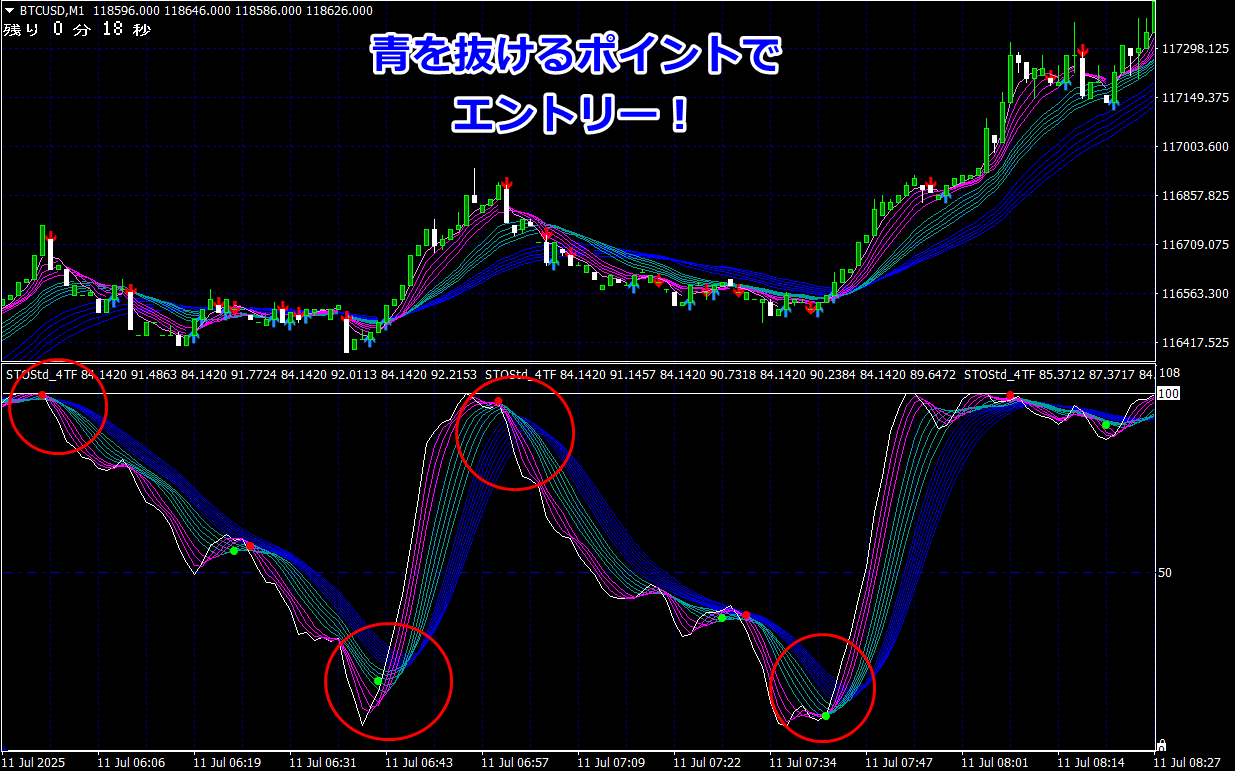
Task: Click the leftmost STOStd_4TF indicator label
Action: click(x=41, y=374)
